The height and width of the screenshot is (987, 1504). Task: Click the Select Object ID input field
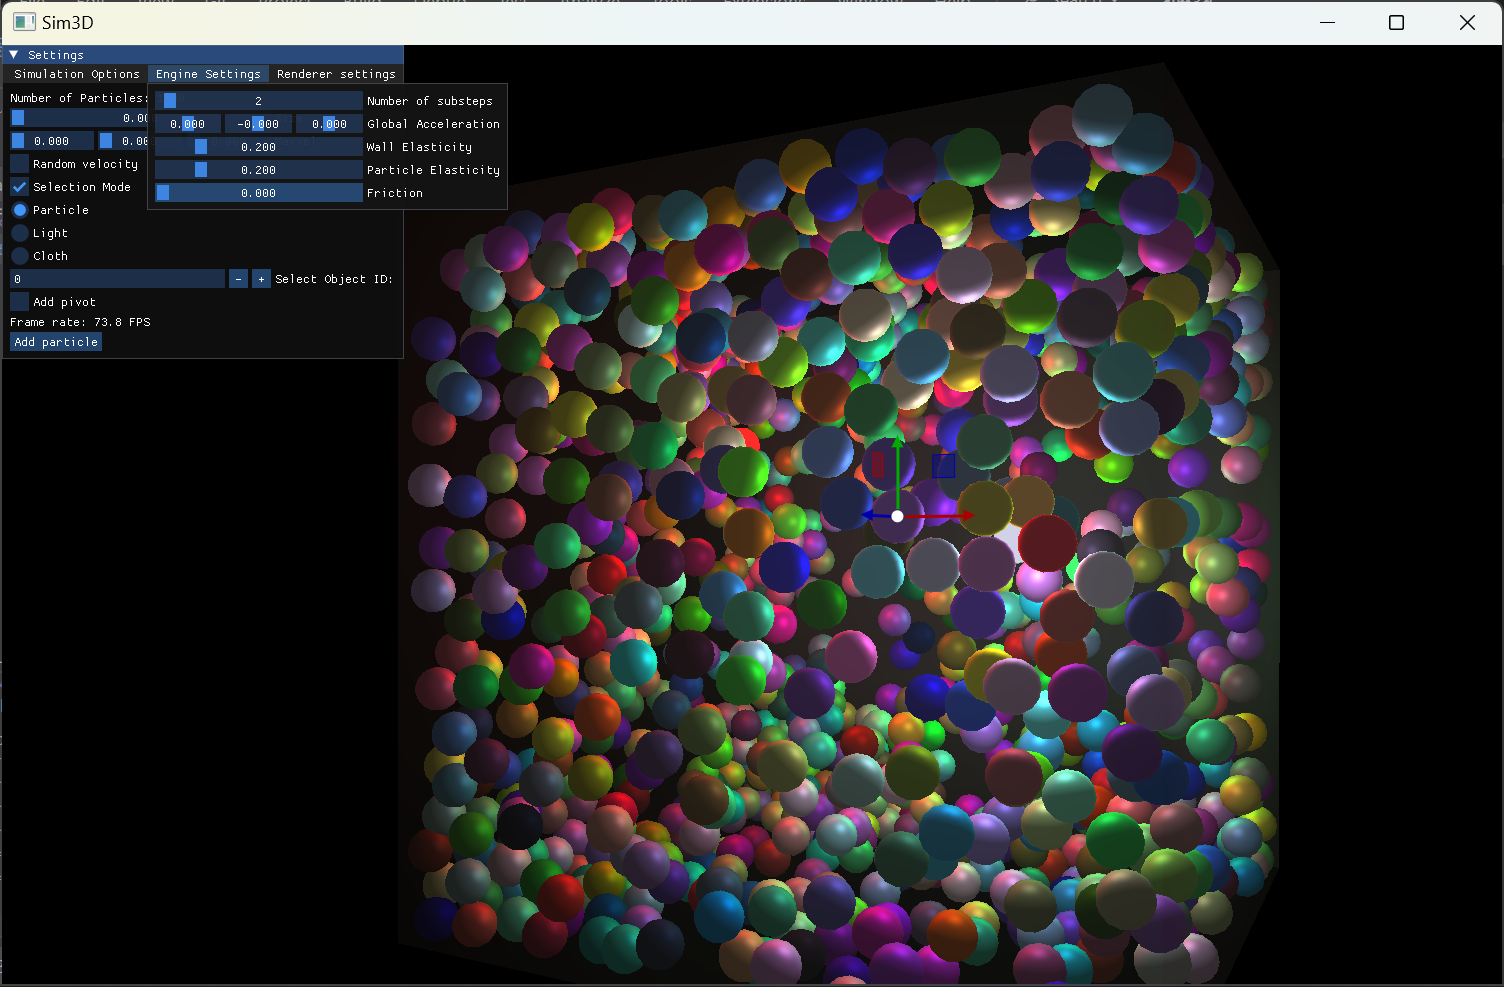tap(117, 279)
